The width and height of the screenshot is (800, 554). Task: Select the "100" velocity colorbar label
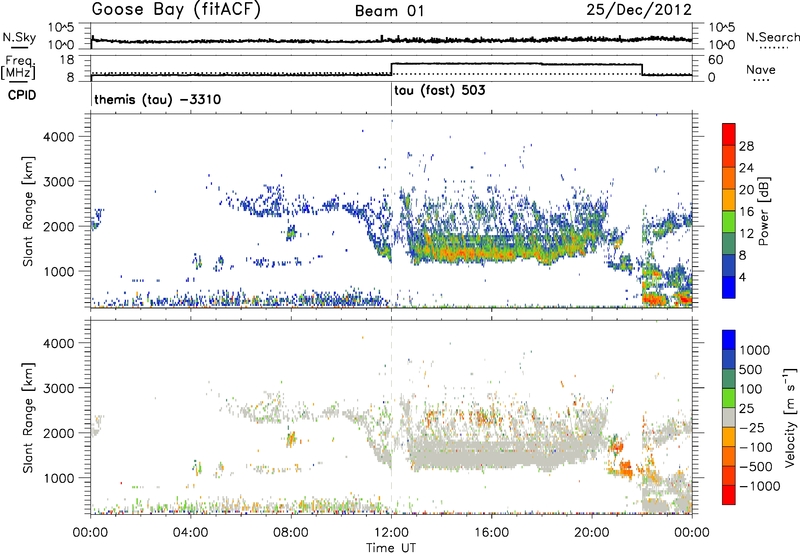pyautogui.click(x=751, y=389)
